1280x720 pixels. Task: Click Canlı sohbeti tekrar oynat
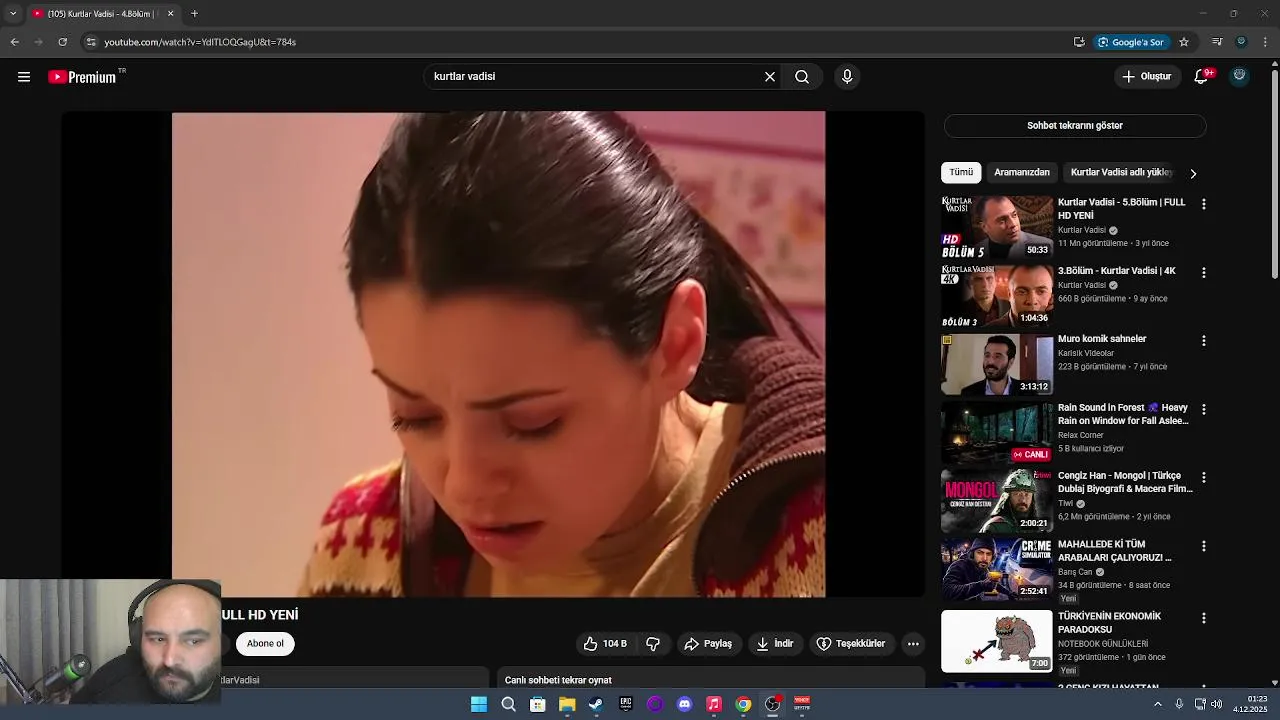point(558,680)
